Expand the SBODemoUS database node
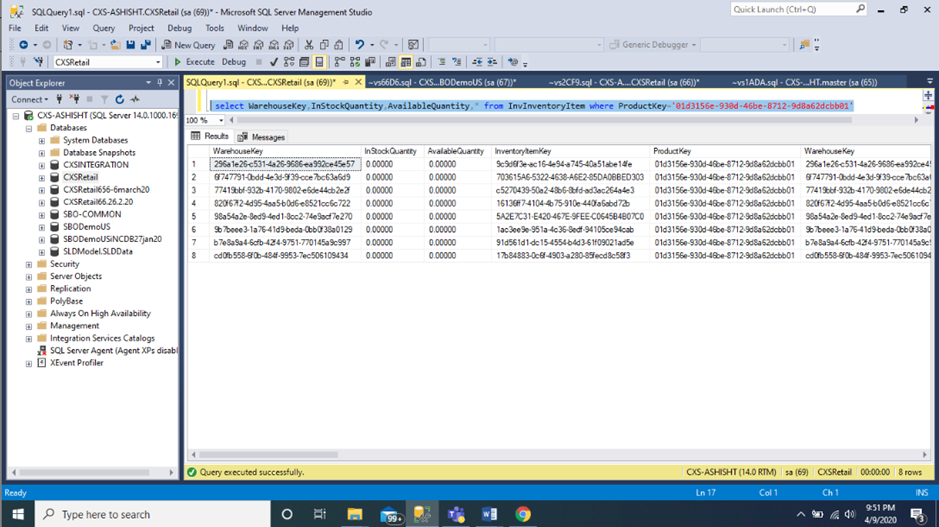This screenshot has height=527, width=939. [41, 227]
